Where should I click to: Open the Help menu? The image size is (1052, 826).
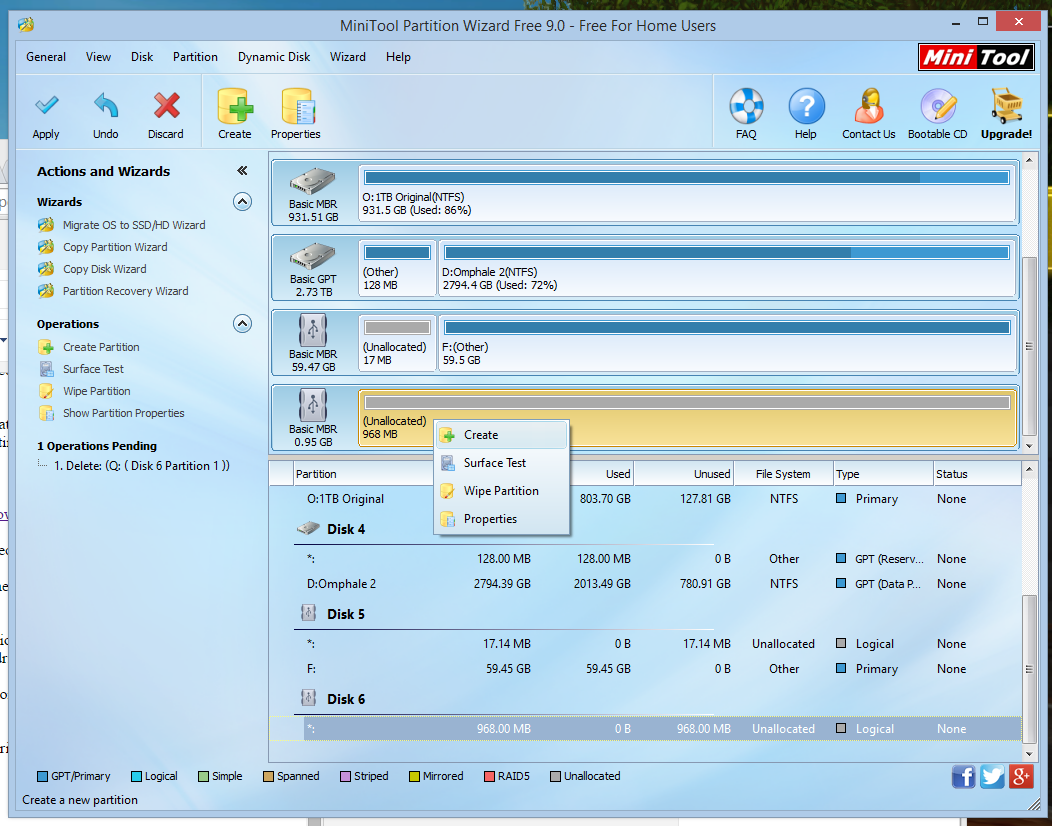pos(398,57)
